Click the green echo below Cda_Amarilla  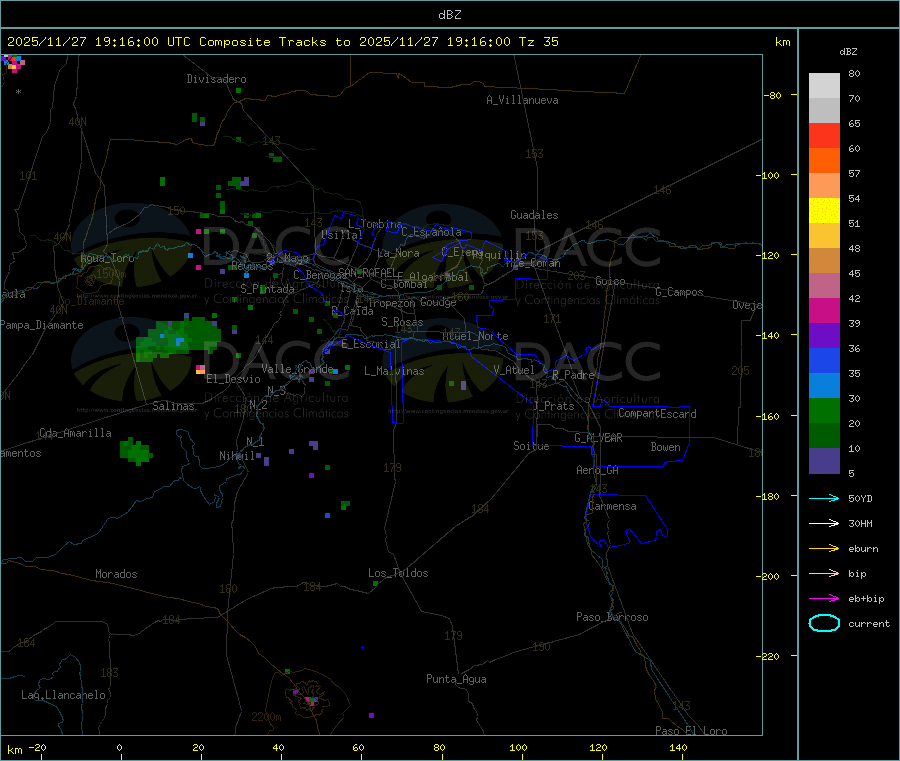pyautogui.click(x=136, y=451)
